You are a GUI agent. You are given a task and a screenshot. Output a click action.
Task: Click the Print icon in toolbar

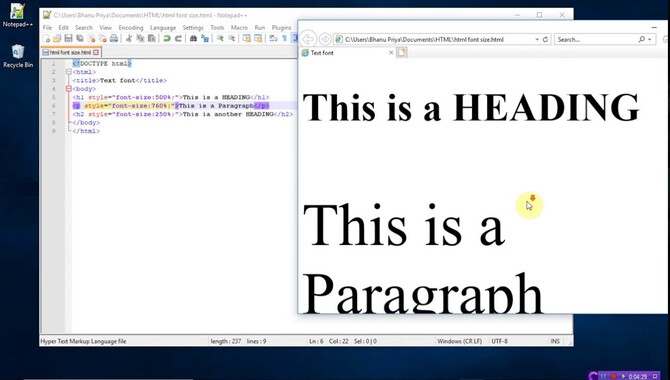[114, 38]
